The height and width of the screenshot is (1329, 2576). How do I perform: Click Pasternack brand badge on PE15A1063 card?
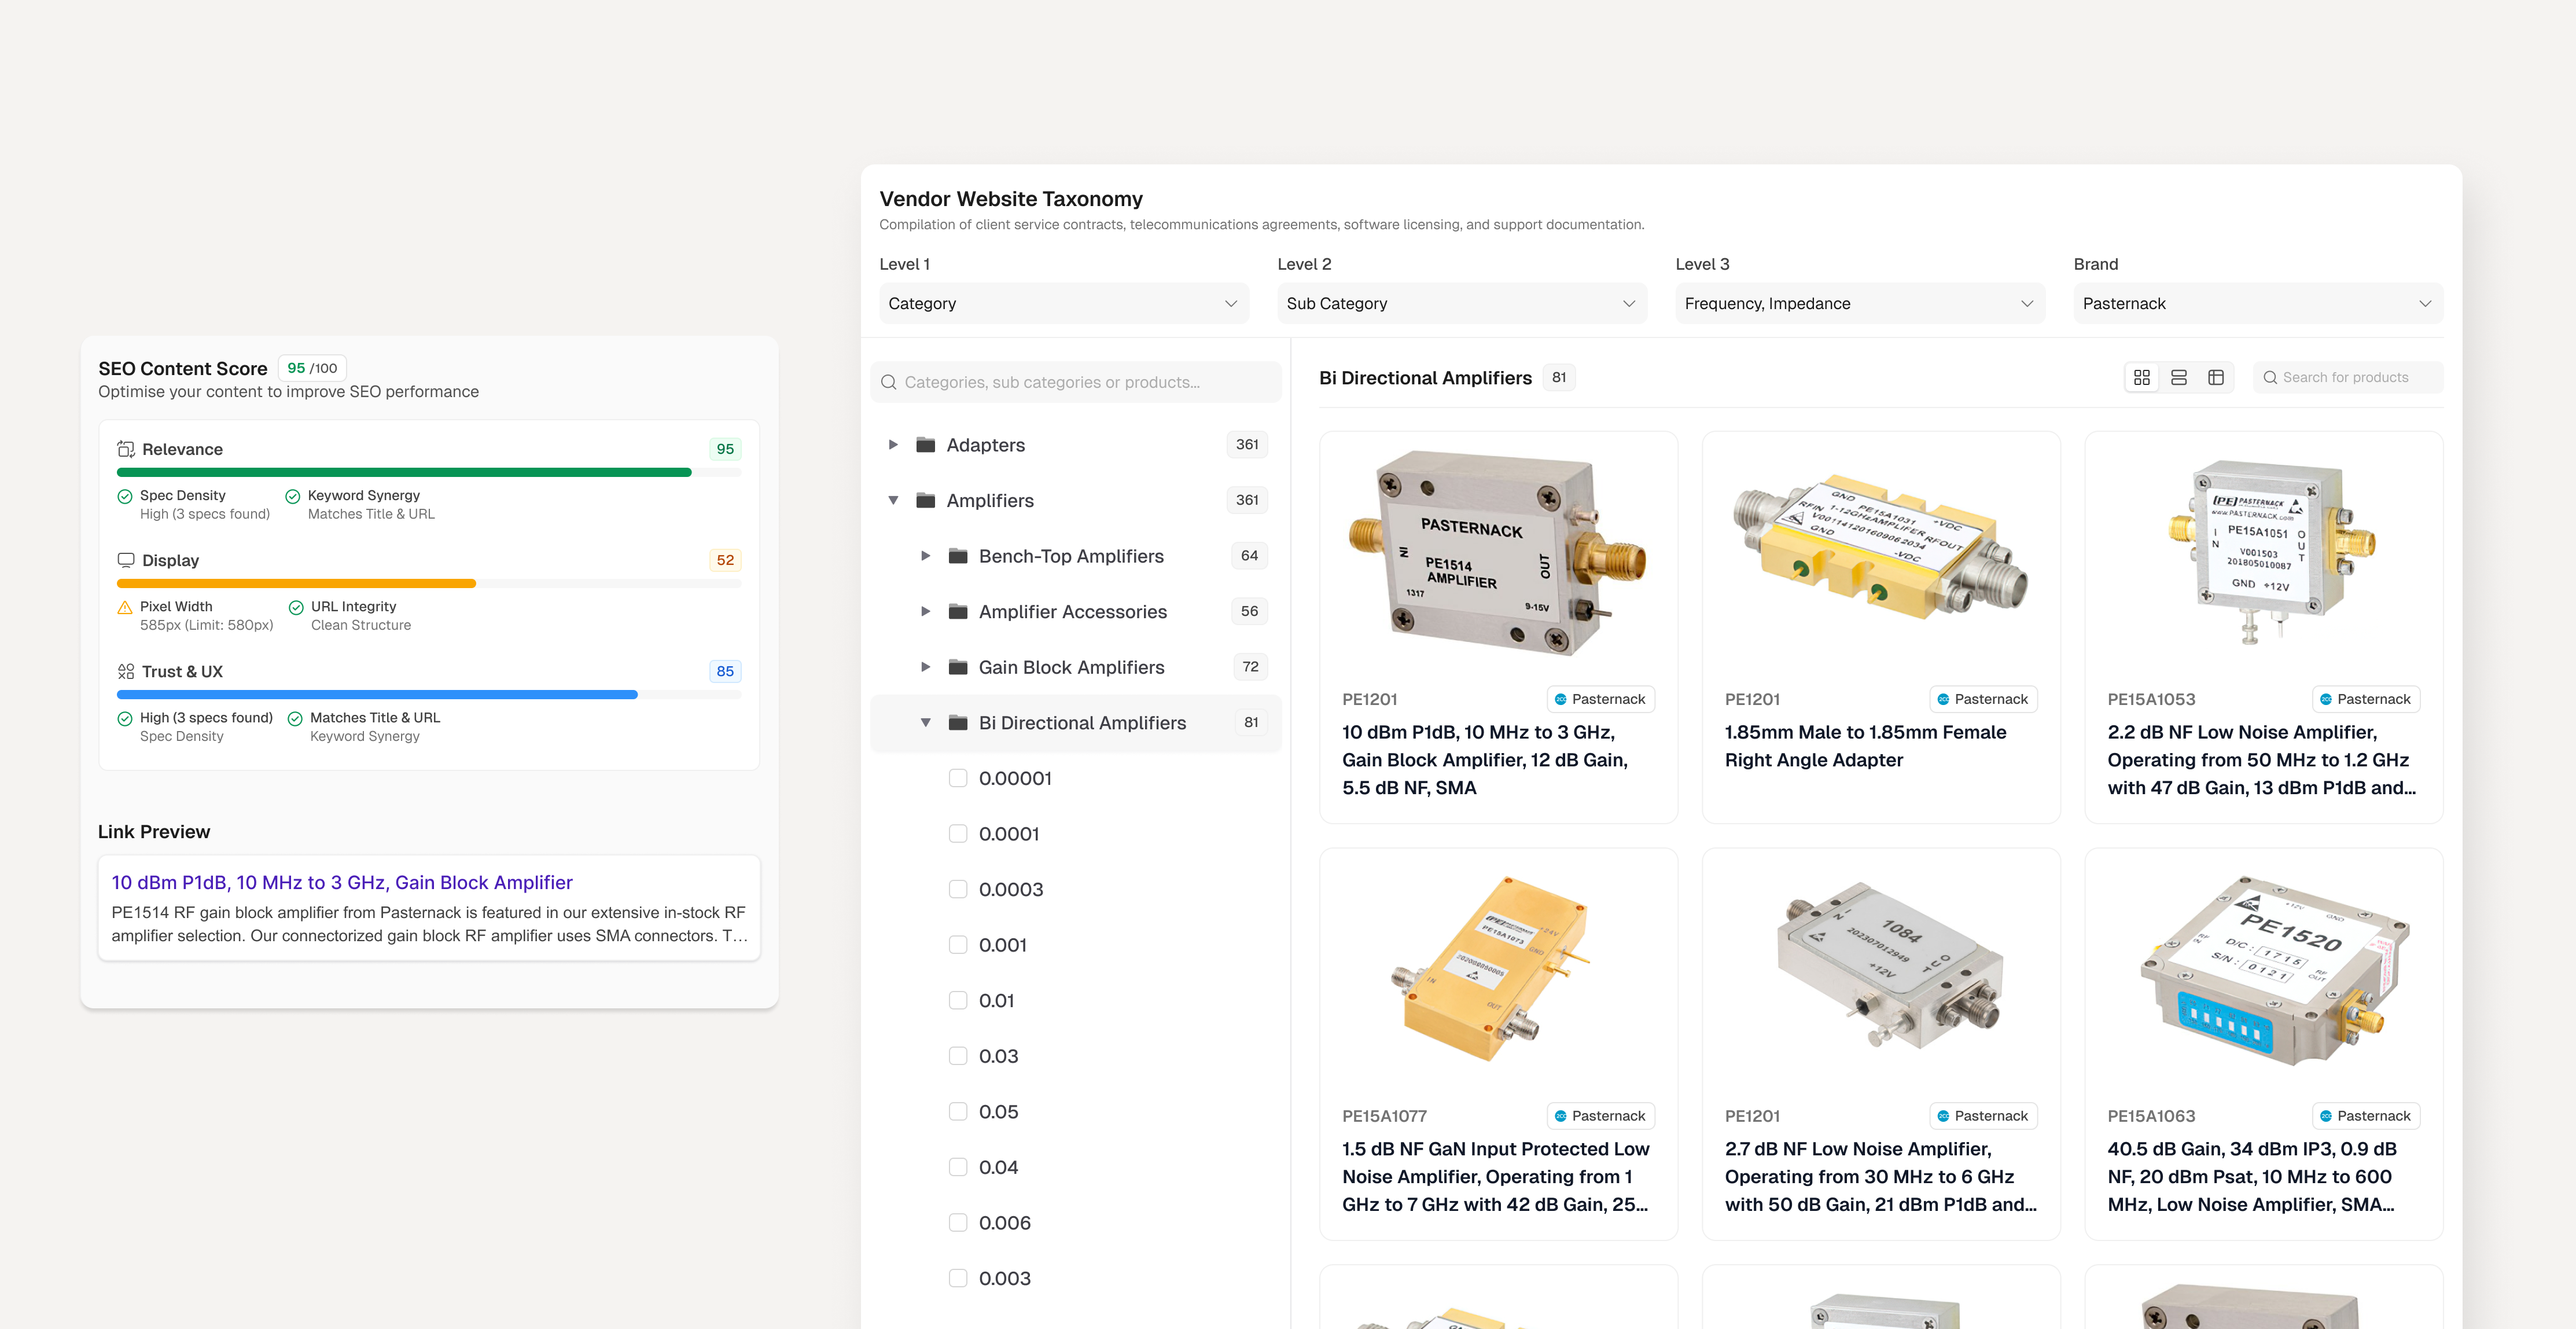tap(2365, 1116)
